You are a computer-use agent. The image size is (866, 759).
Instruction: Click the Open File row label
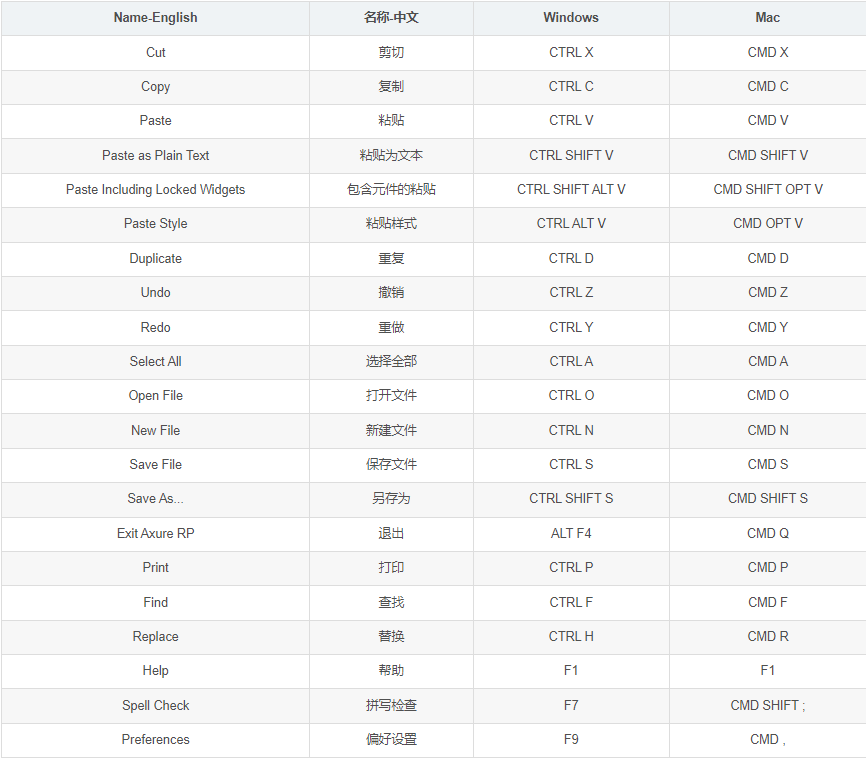point(155,395)
